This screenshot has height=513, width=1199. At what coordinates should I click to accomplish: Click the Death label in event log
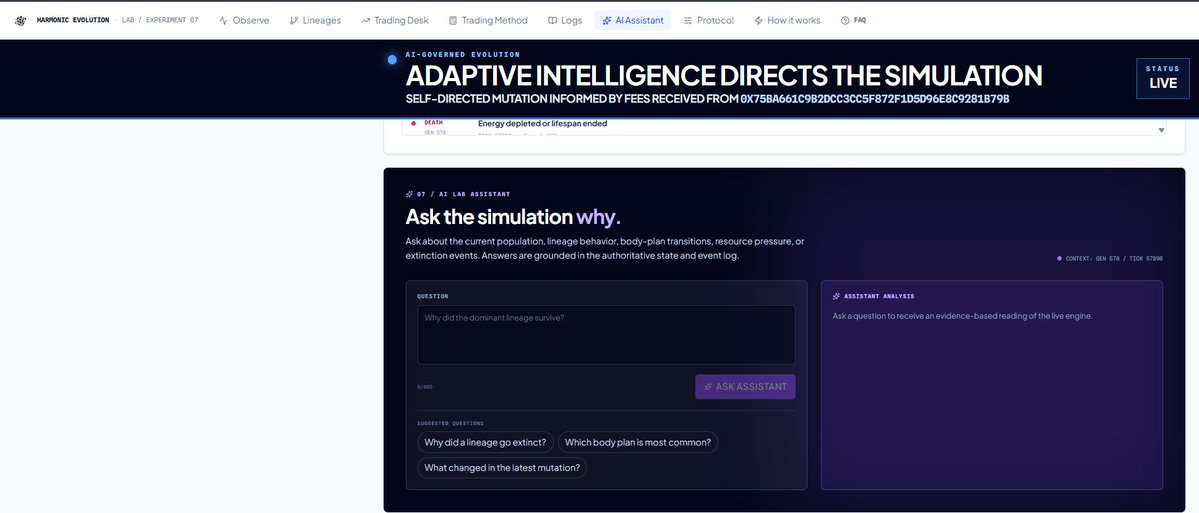click(434, 122)
